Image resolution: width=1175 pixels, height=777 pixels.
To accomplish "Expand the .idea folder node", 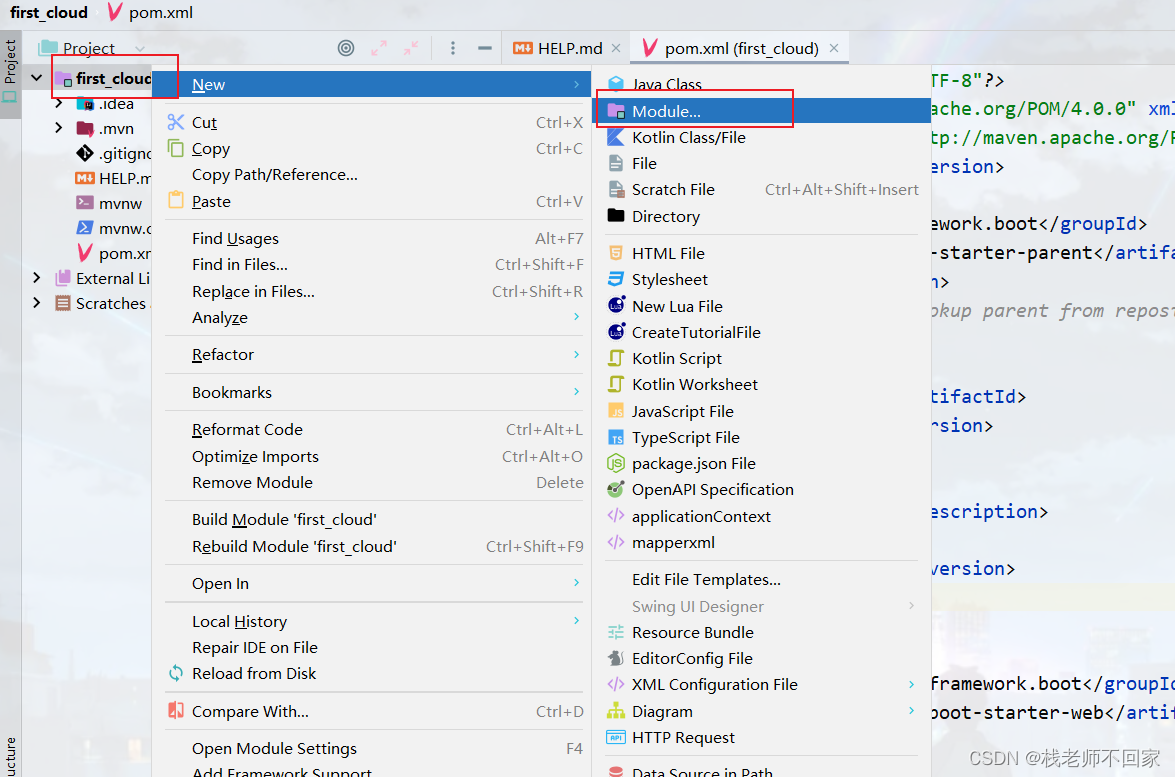I will click(x=58, y=103).
